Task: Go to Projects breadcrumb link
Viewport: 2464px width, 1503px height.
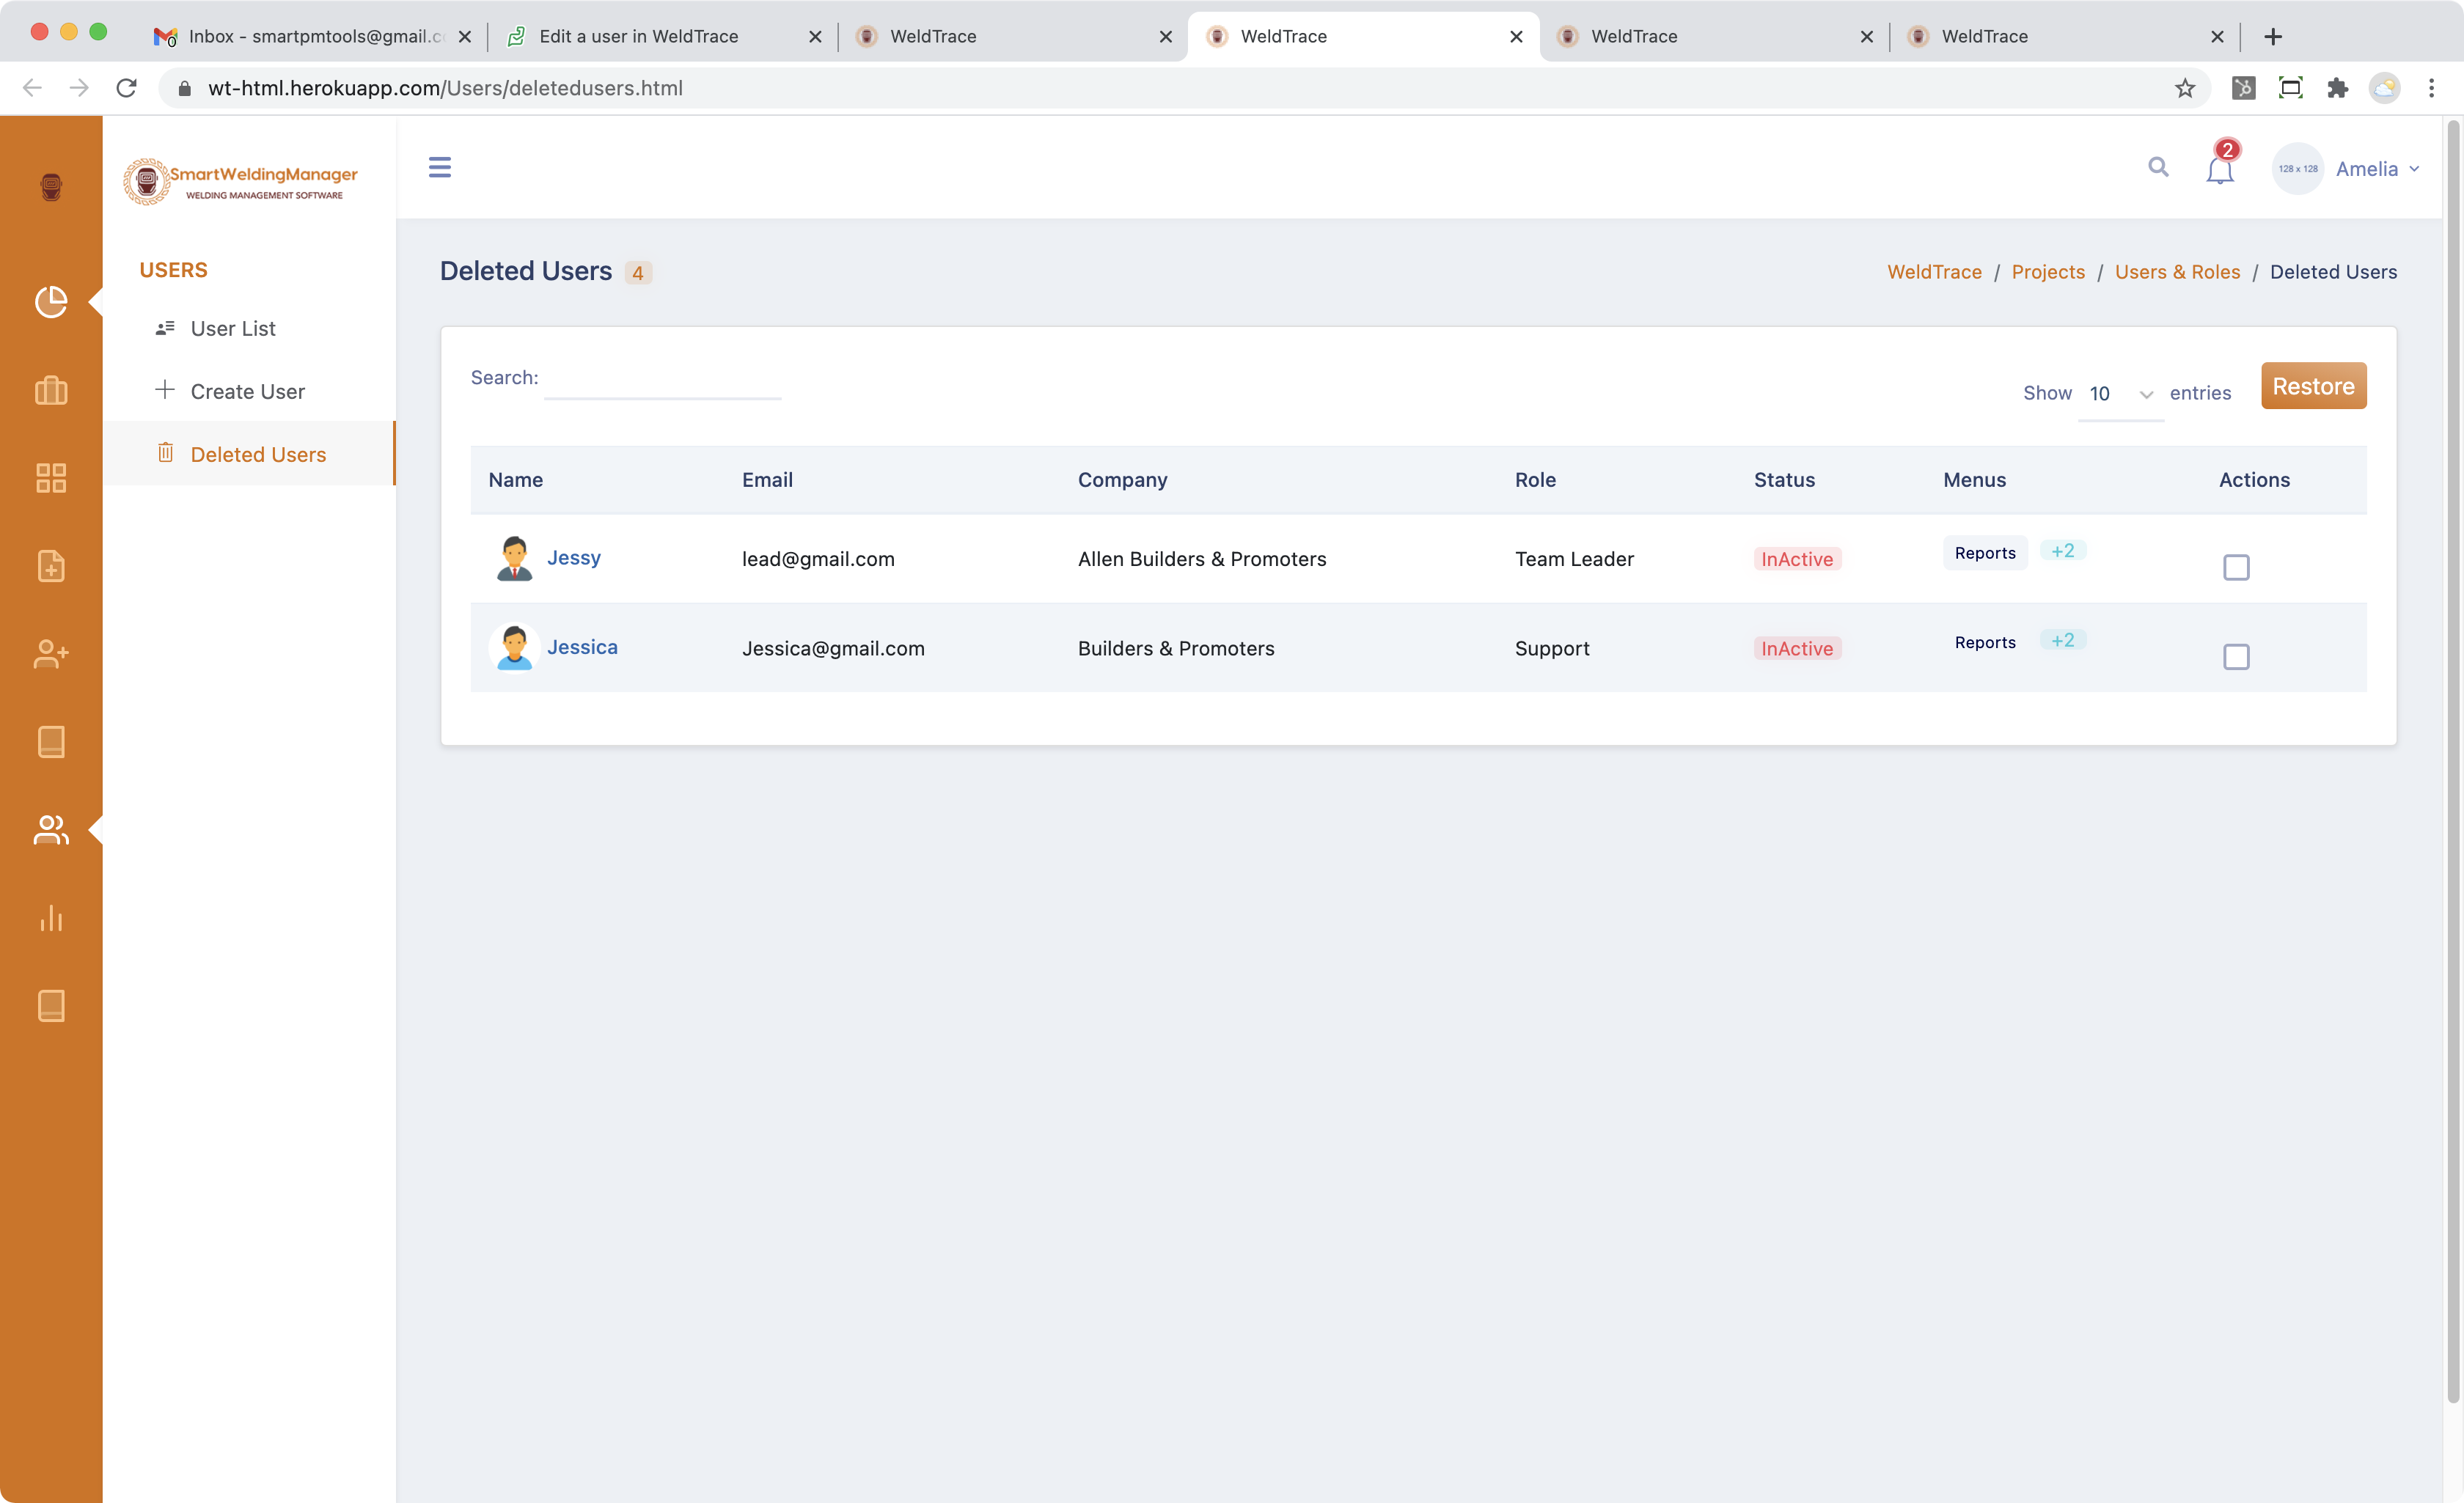Action: tap(2047, 271)
